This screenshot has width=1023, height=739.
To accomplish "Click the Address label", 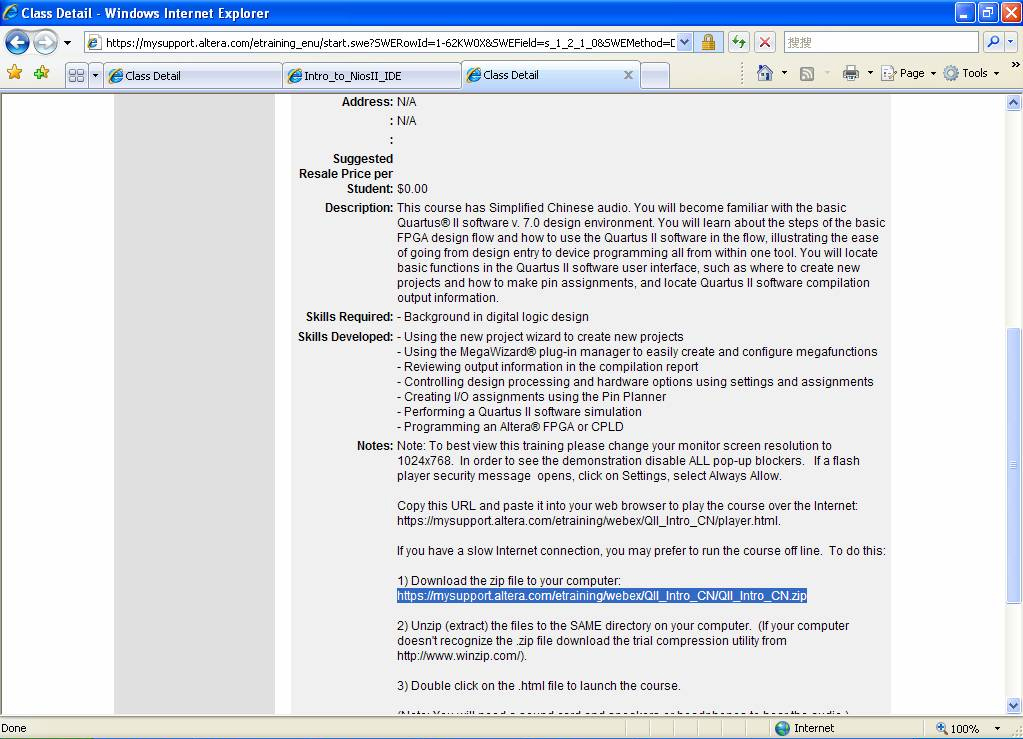I will click(367, 102).
